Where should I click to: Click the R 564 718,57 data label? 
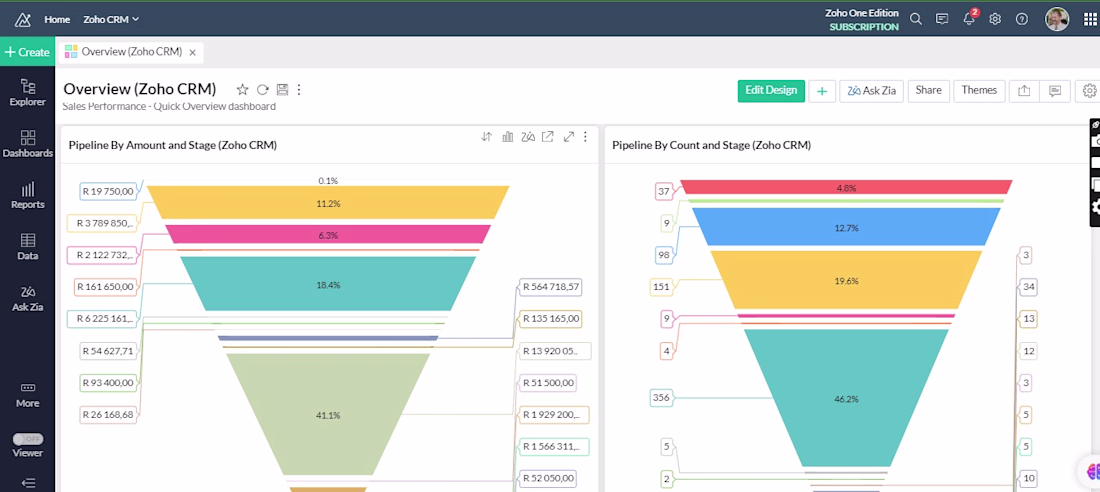click(550, 286)
